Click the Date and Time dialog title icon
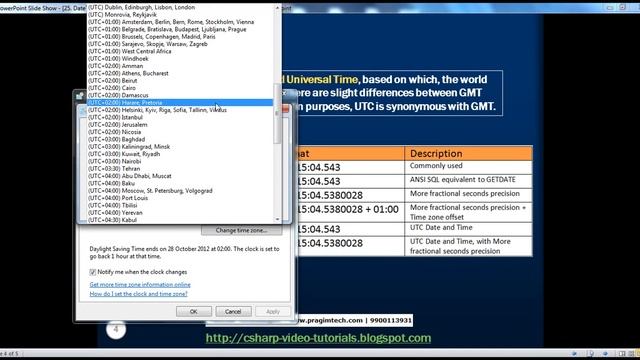Viewport: 640px width, 360px height. pyautogui.click(x=80, y=96)
